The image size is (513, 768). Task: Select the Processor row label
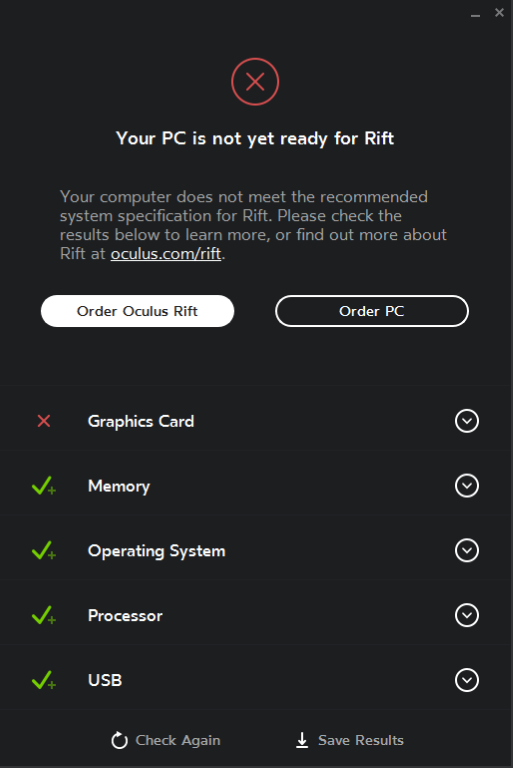[x=125, y=615]
